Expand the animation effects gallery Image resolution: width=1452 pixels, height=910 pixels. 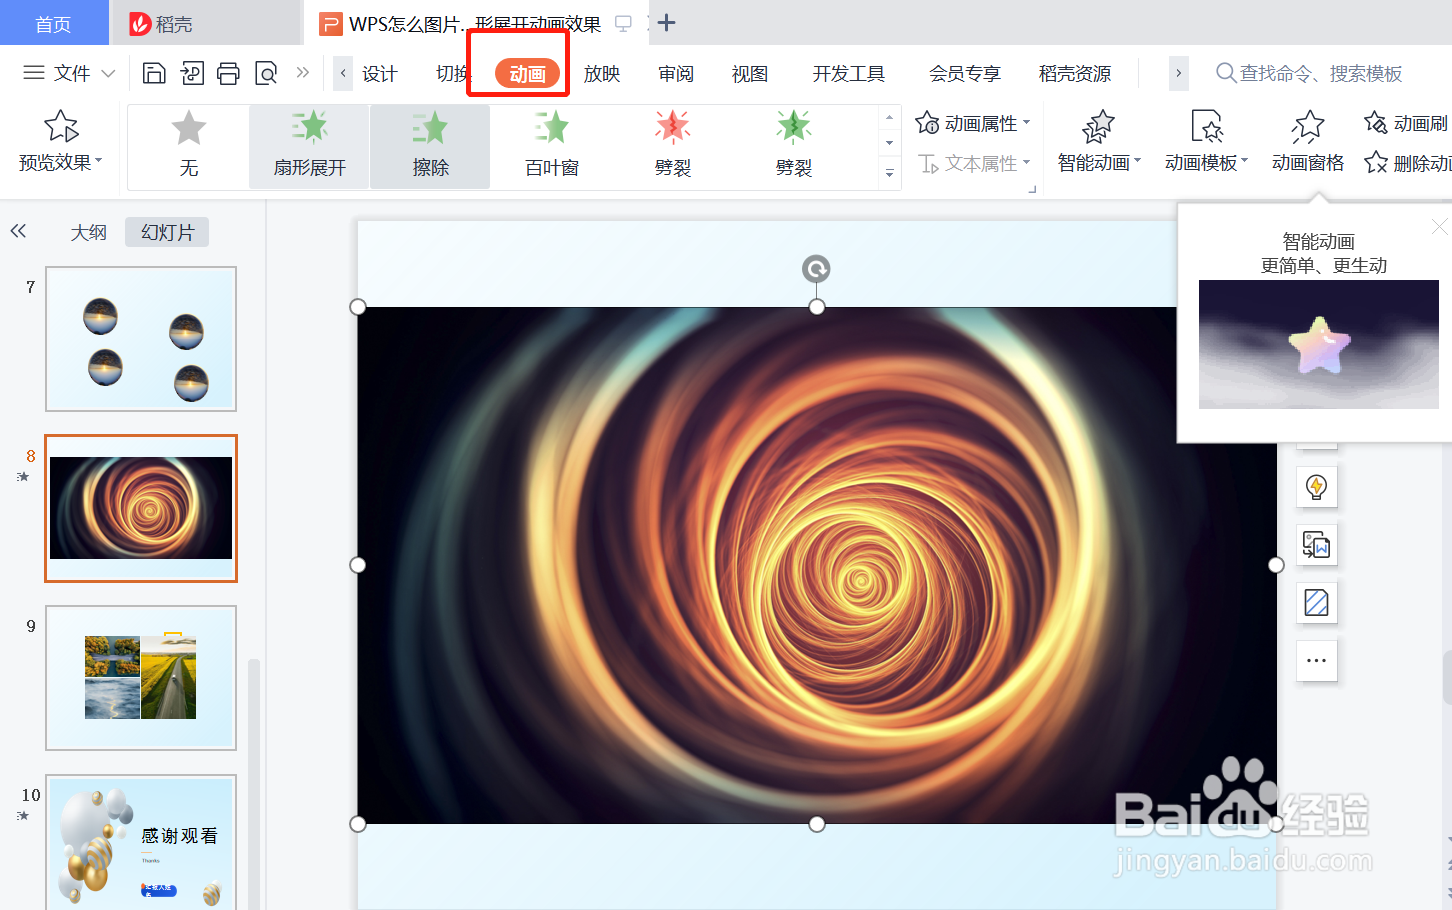pos(889,174)
